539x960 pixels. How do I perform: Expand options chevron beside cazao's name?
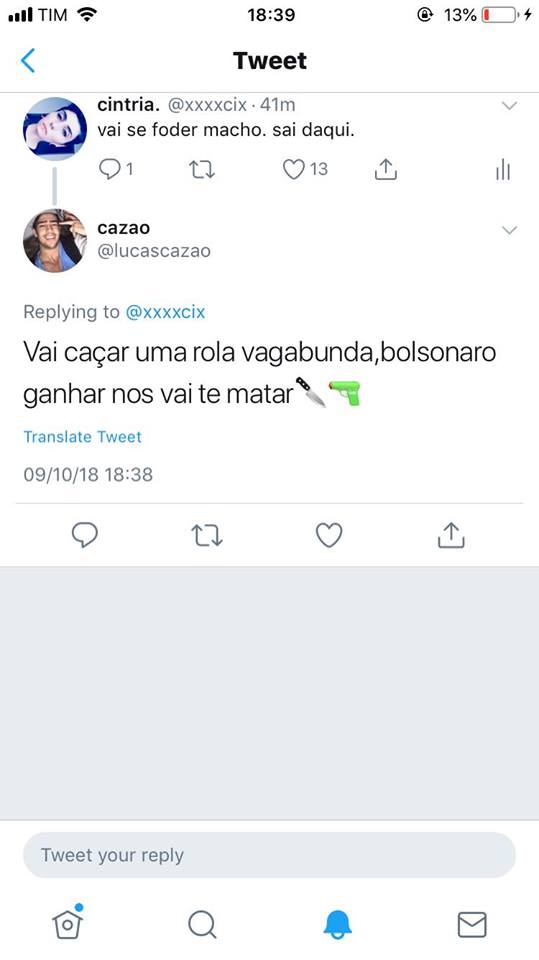click(x=510, y=230)
